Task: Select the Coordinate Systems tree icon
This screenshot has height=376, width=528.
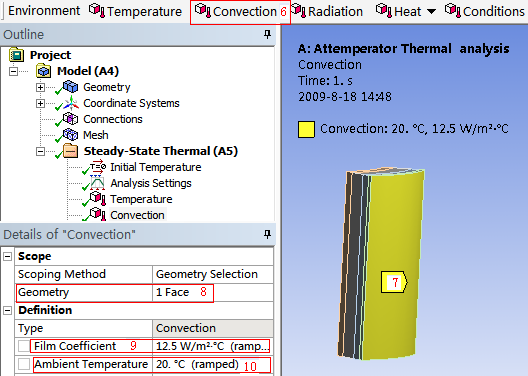Action: point(71,103)
